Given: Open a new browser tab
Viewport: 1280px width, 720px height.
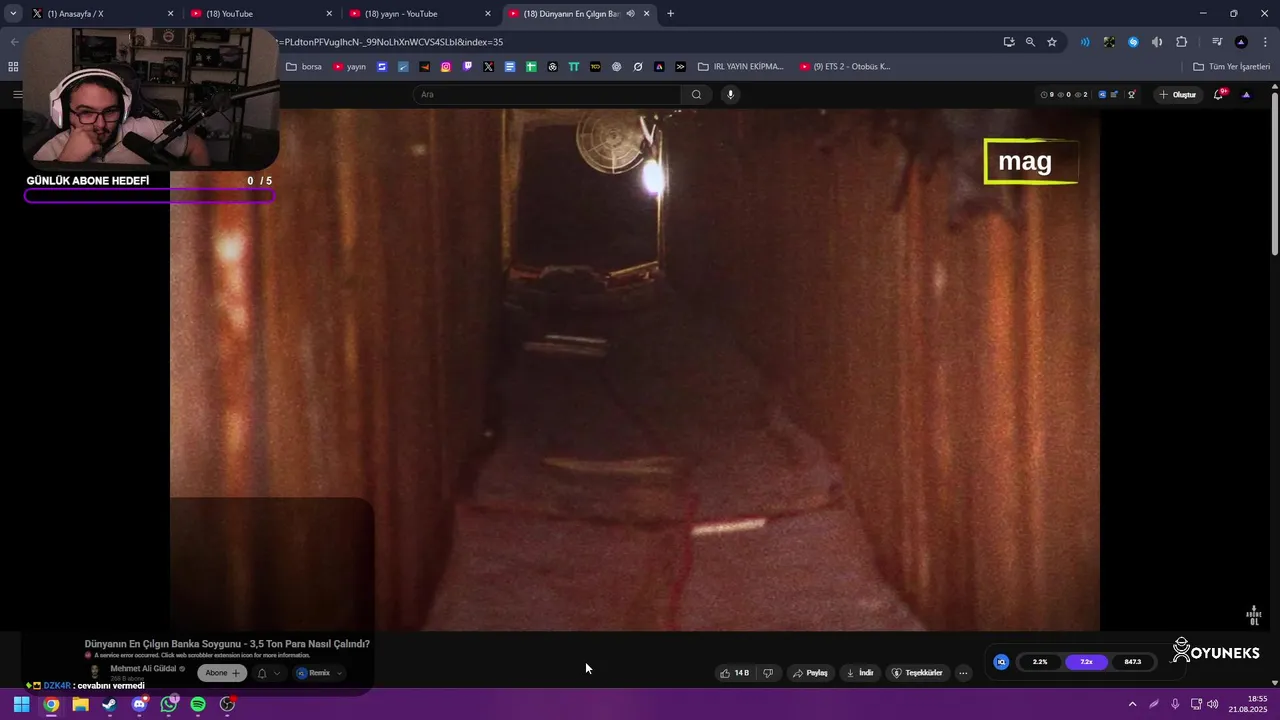Looking at the screenshot, I should (x=670, y=14).
